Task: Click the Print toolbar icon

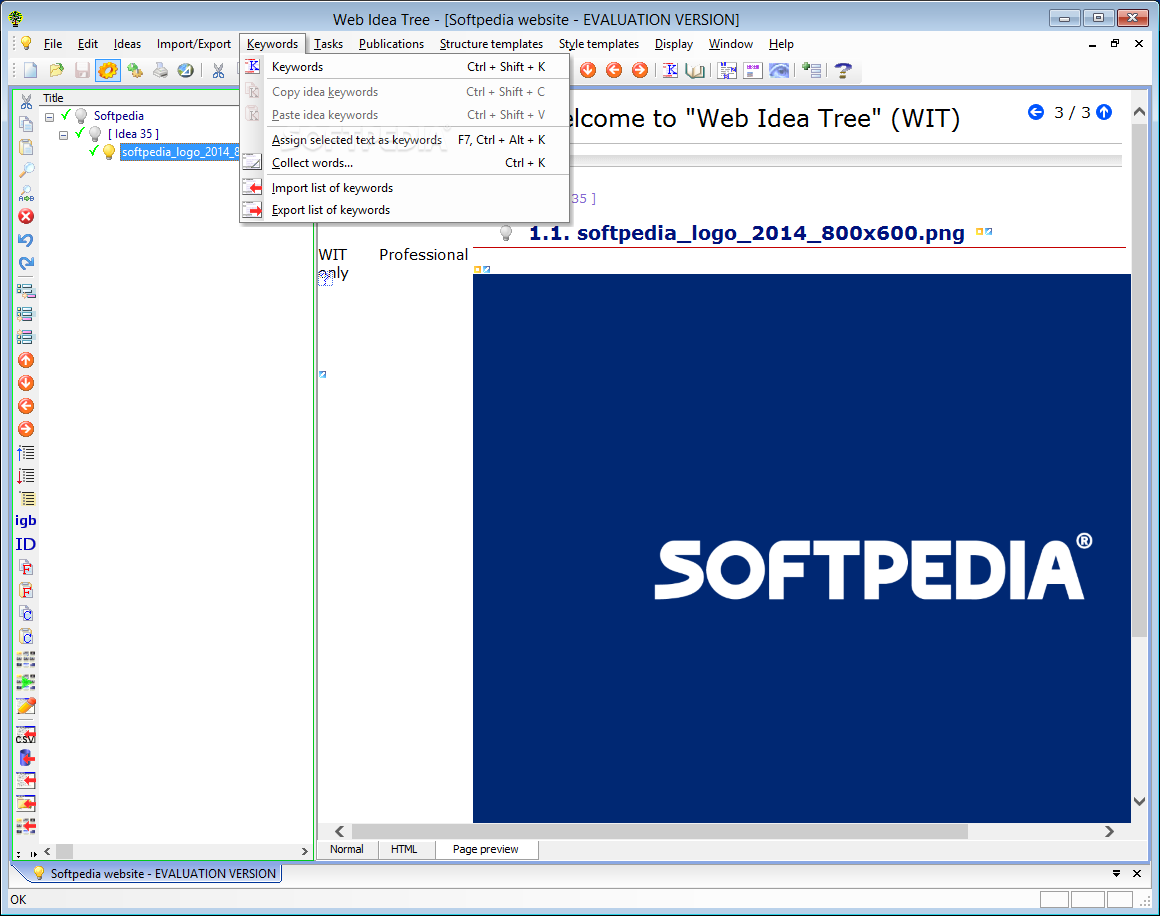Action: click(x=160, y=70)
